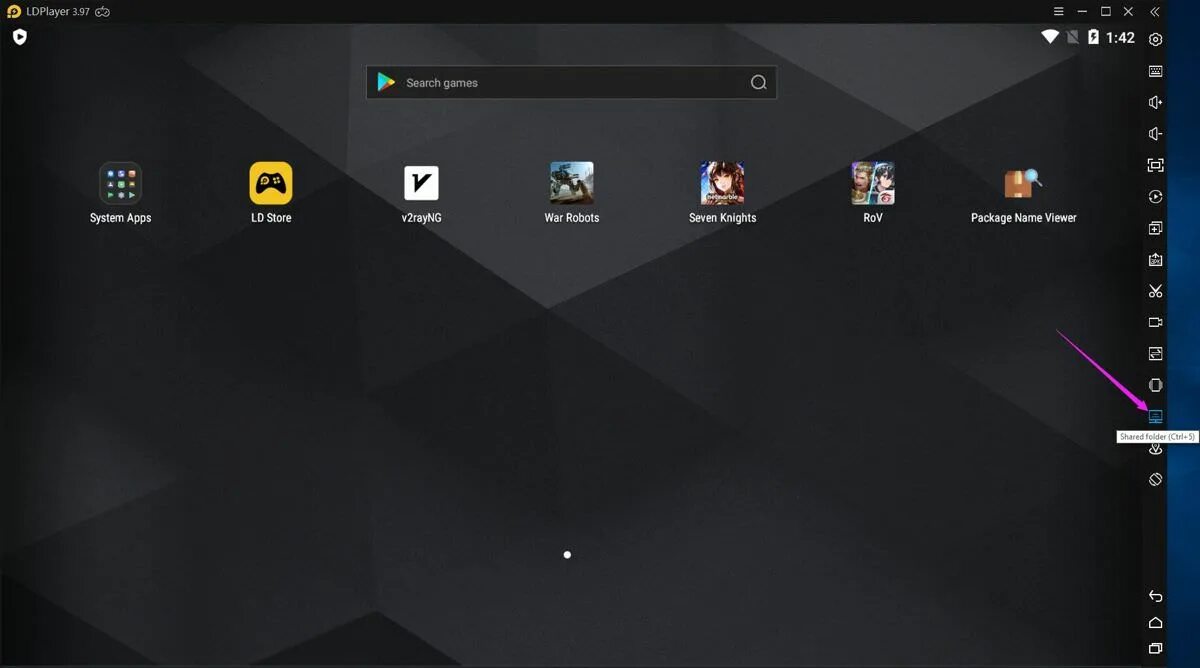Open LDPlayer keyboard mapping settings

pos(1155,71)
